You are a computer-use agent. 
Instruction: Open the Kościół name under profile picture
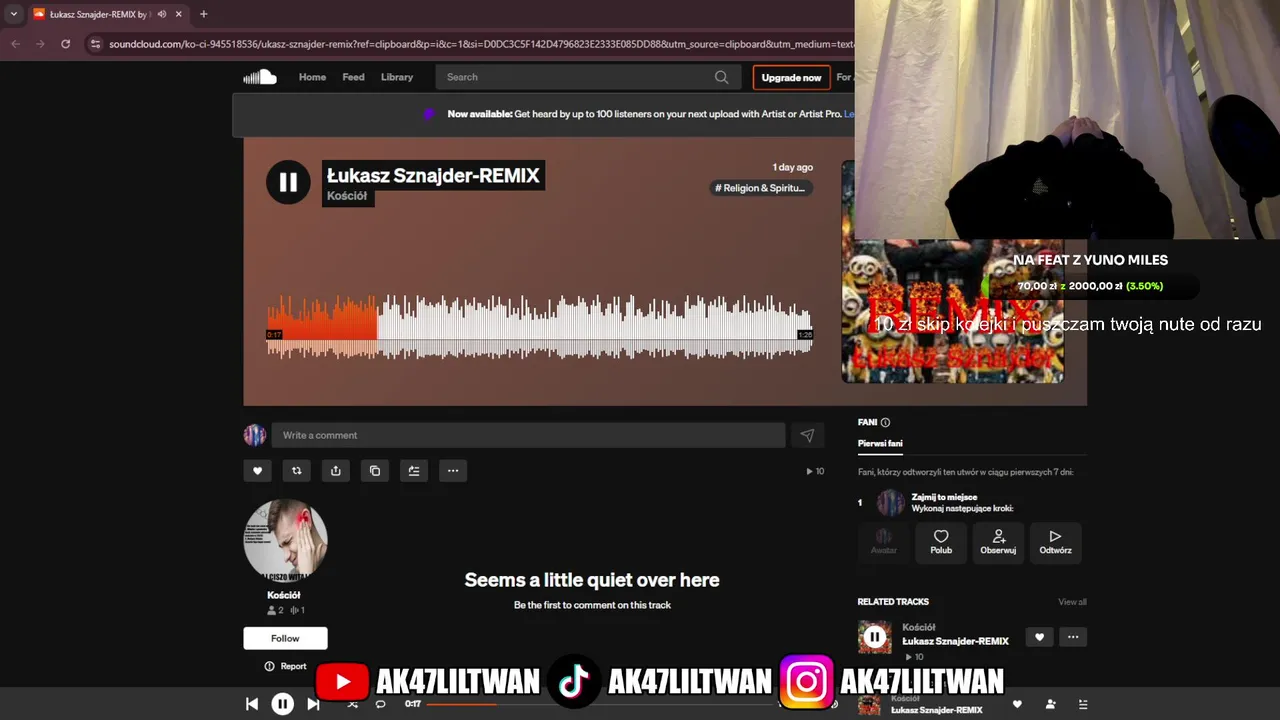coord(284,595)
